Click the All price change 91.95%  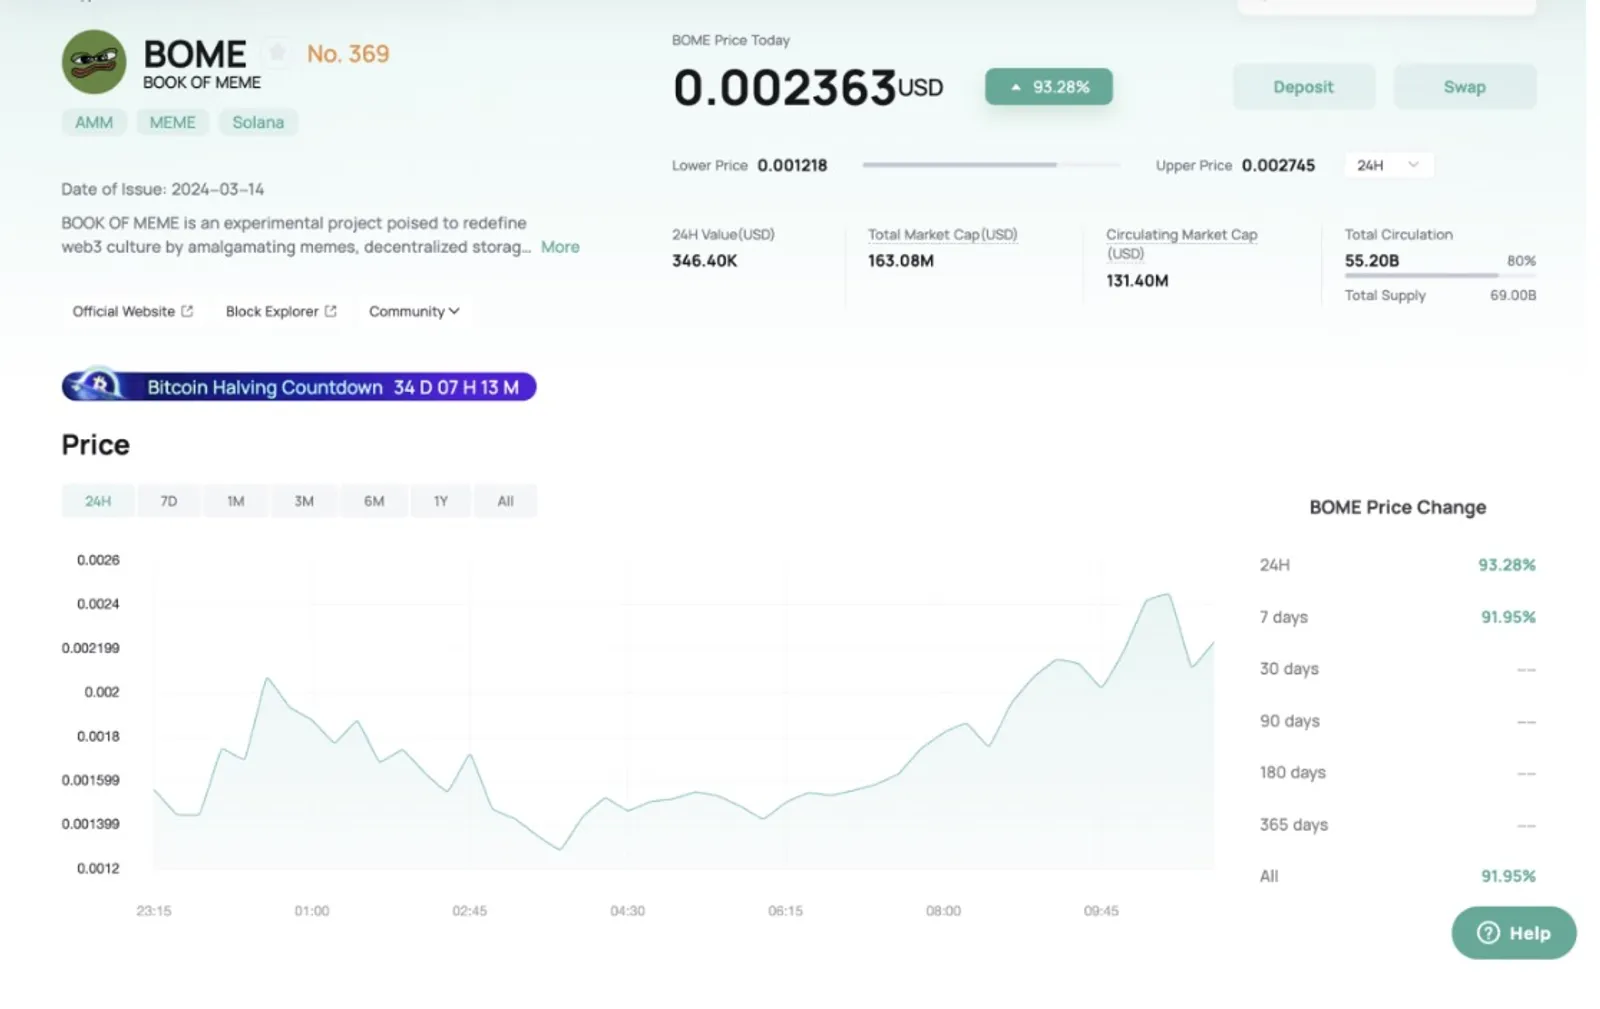(x=1508, y=876)
